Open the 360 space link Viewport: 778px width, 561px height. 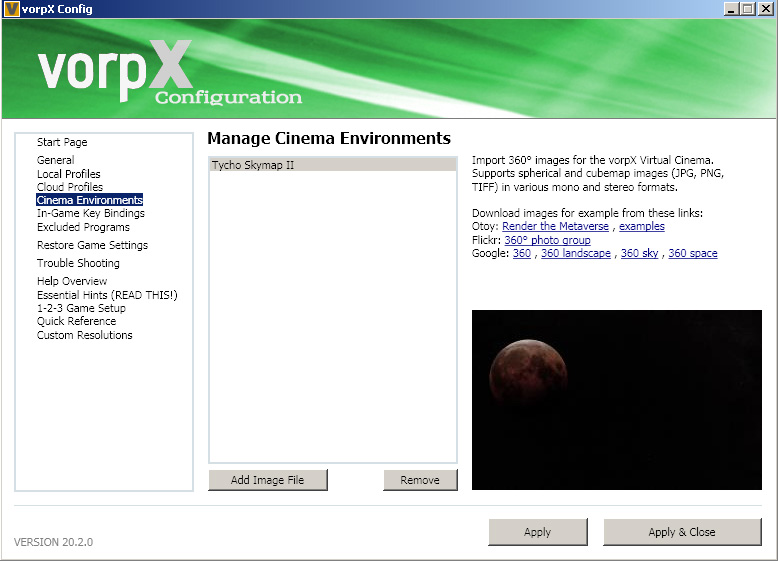click(693, 253)
